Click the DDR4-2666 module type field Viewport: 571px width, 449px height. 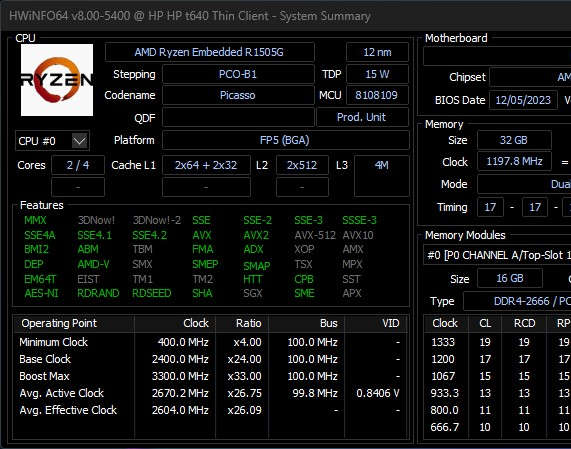tap(517, 301)
